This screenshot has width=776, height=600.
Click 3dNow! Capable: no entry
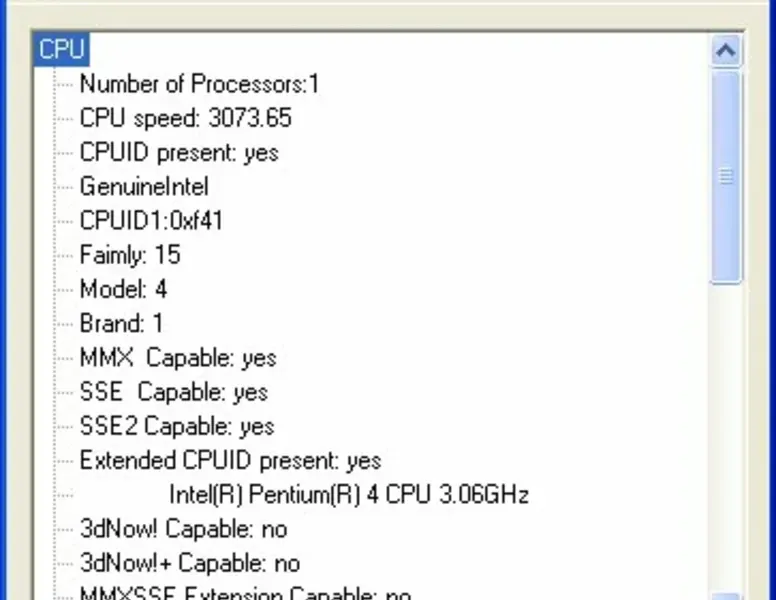183,529
